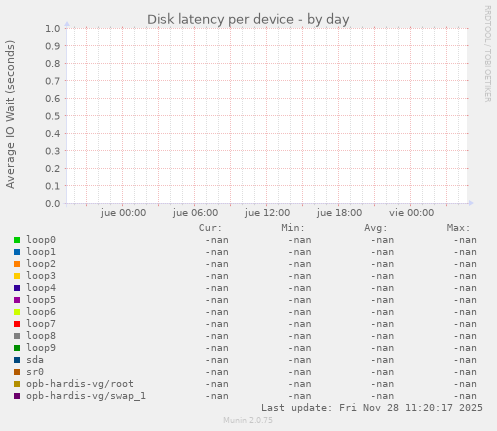
Task: Click the jue 06:00 time axis label
Action: pyautogui.click(x=195, y=213)
